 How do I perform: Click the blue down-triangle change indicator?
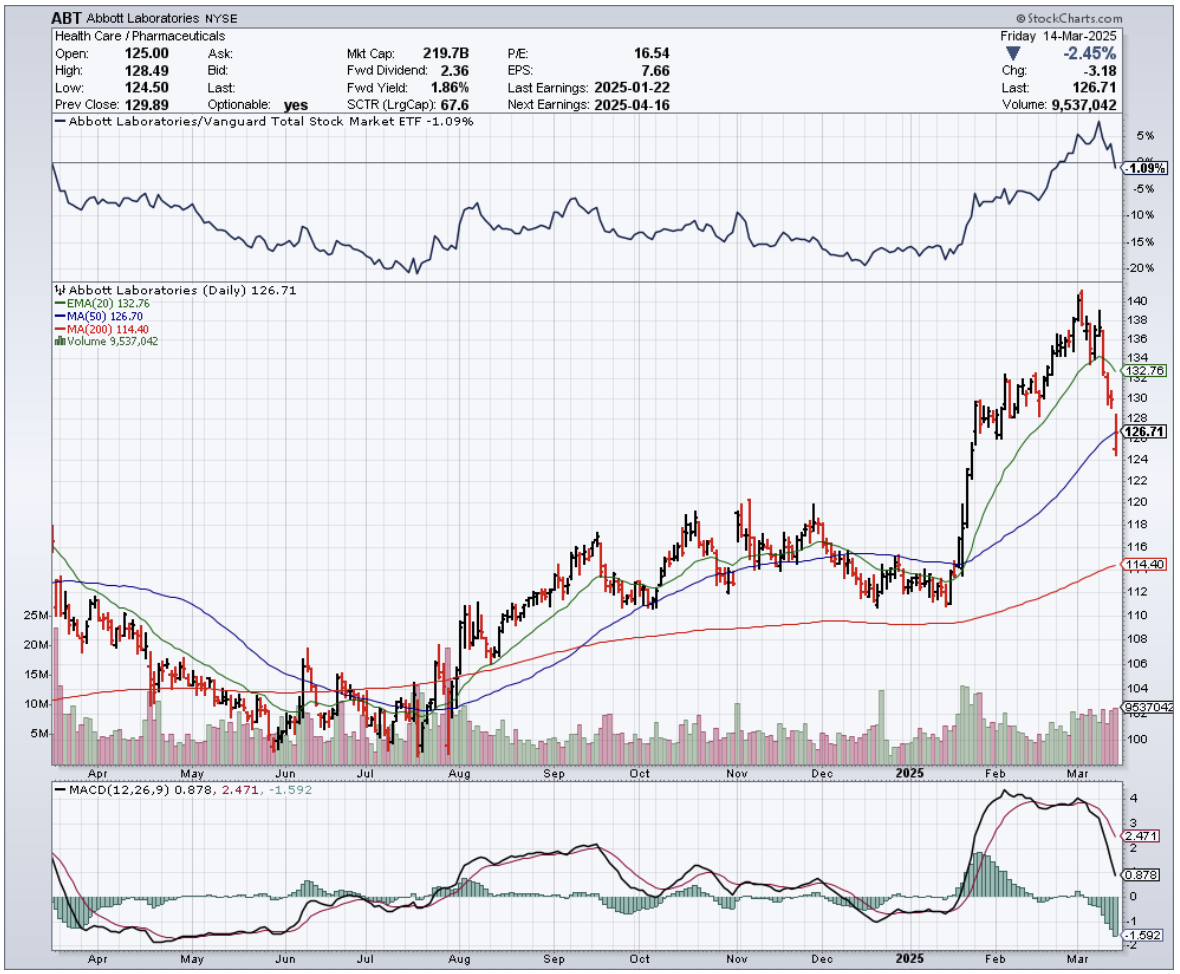(x=1013, y=53)
